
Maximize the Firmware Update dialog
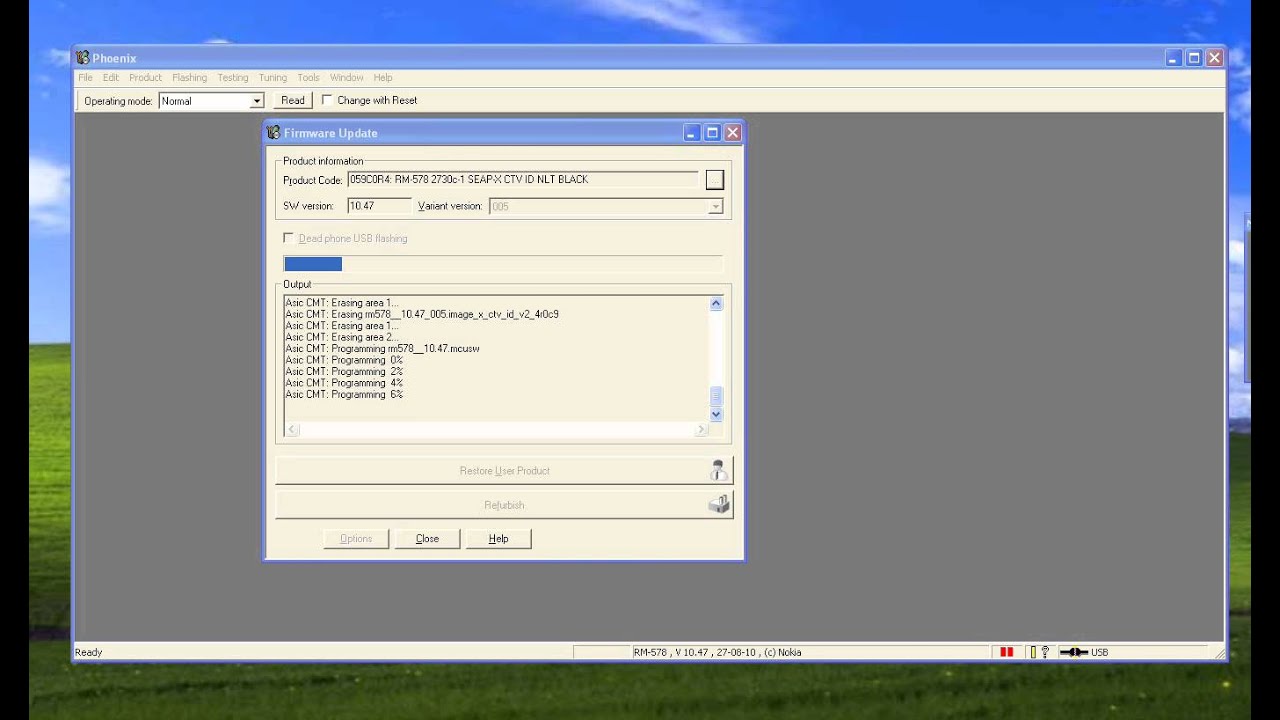[712, 132]
